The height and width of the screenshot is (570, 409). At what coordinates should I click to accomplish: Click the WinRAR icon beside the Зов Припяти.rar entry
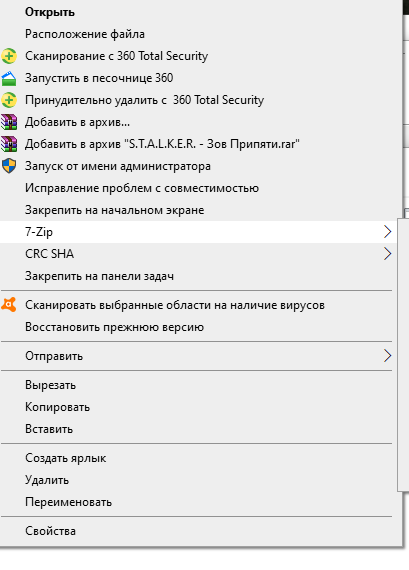pos(9,144)
